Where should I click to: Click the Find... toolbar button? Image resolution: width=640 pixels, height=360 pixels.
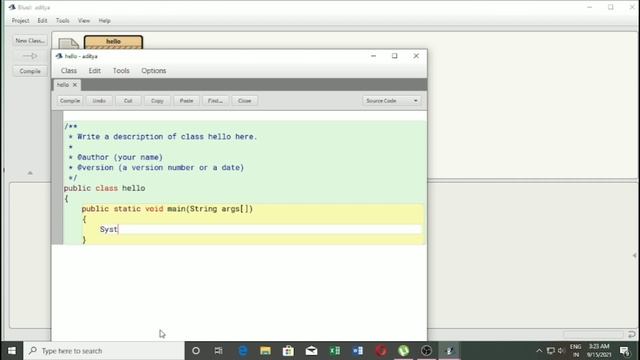click(216, 100)
